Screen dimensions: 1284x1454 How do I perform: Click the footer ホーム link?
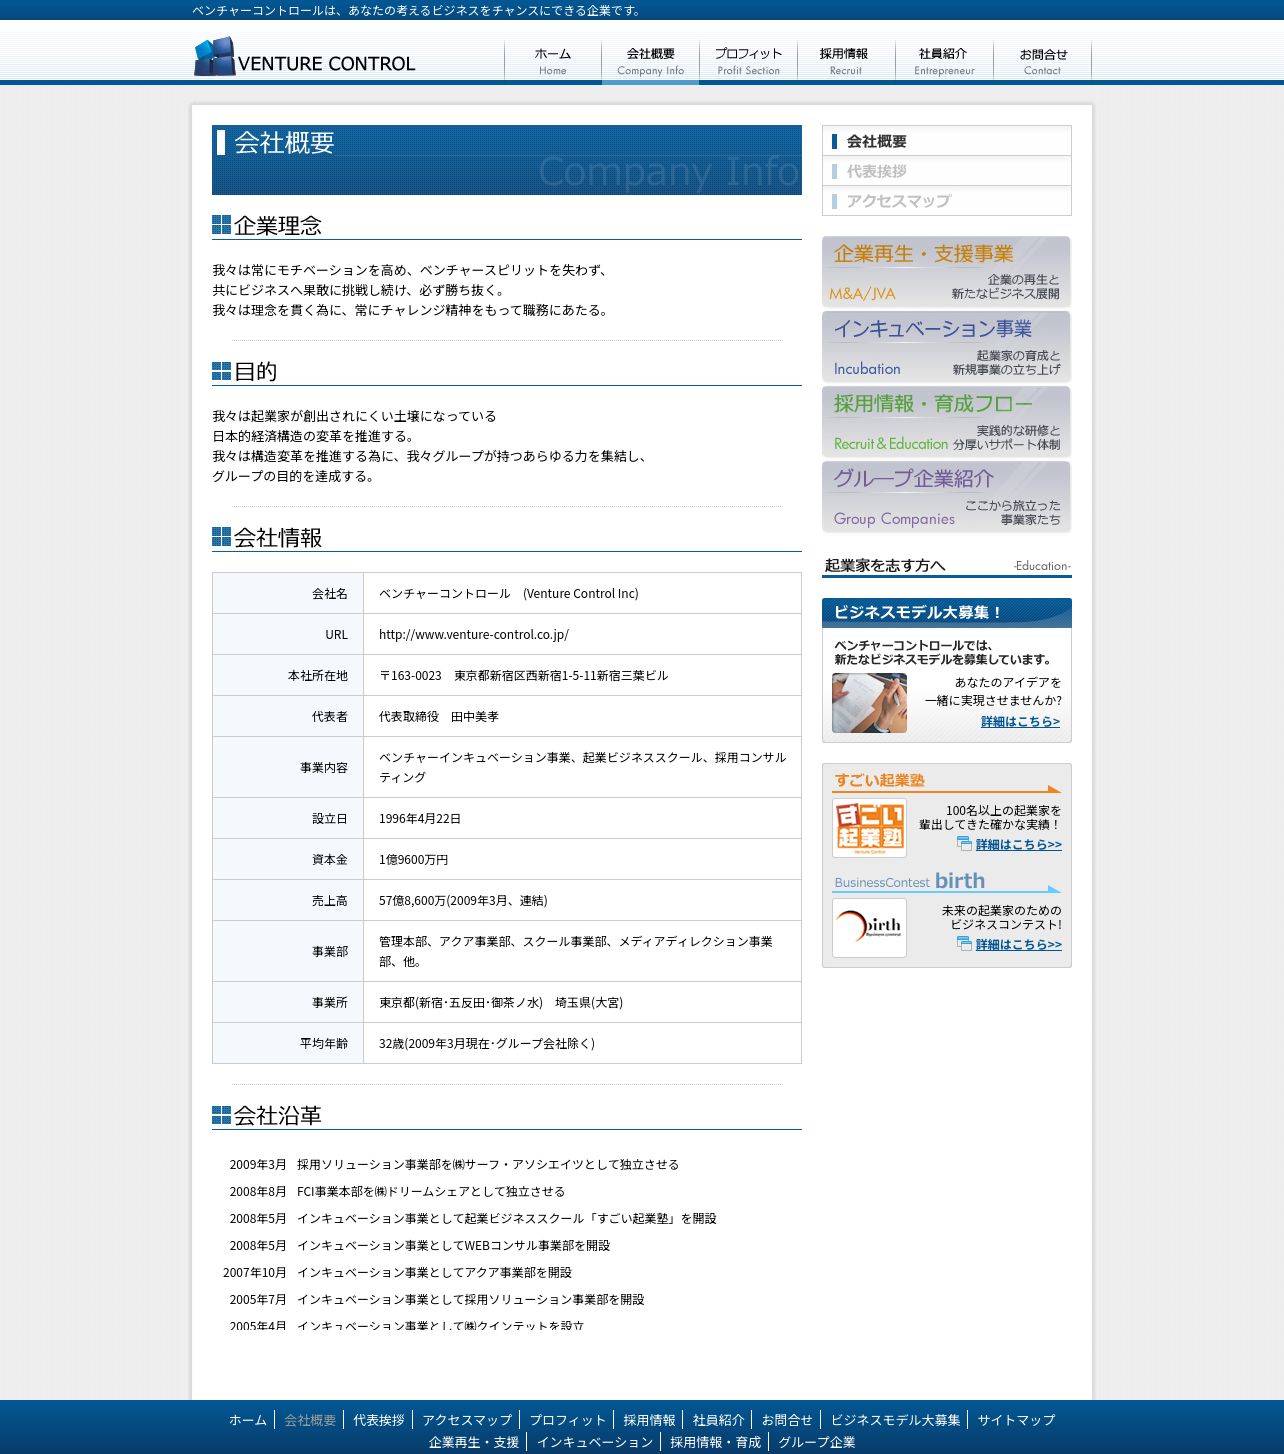(248, 1420)
